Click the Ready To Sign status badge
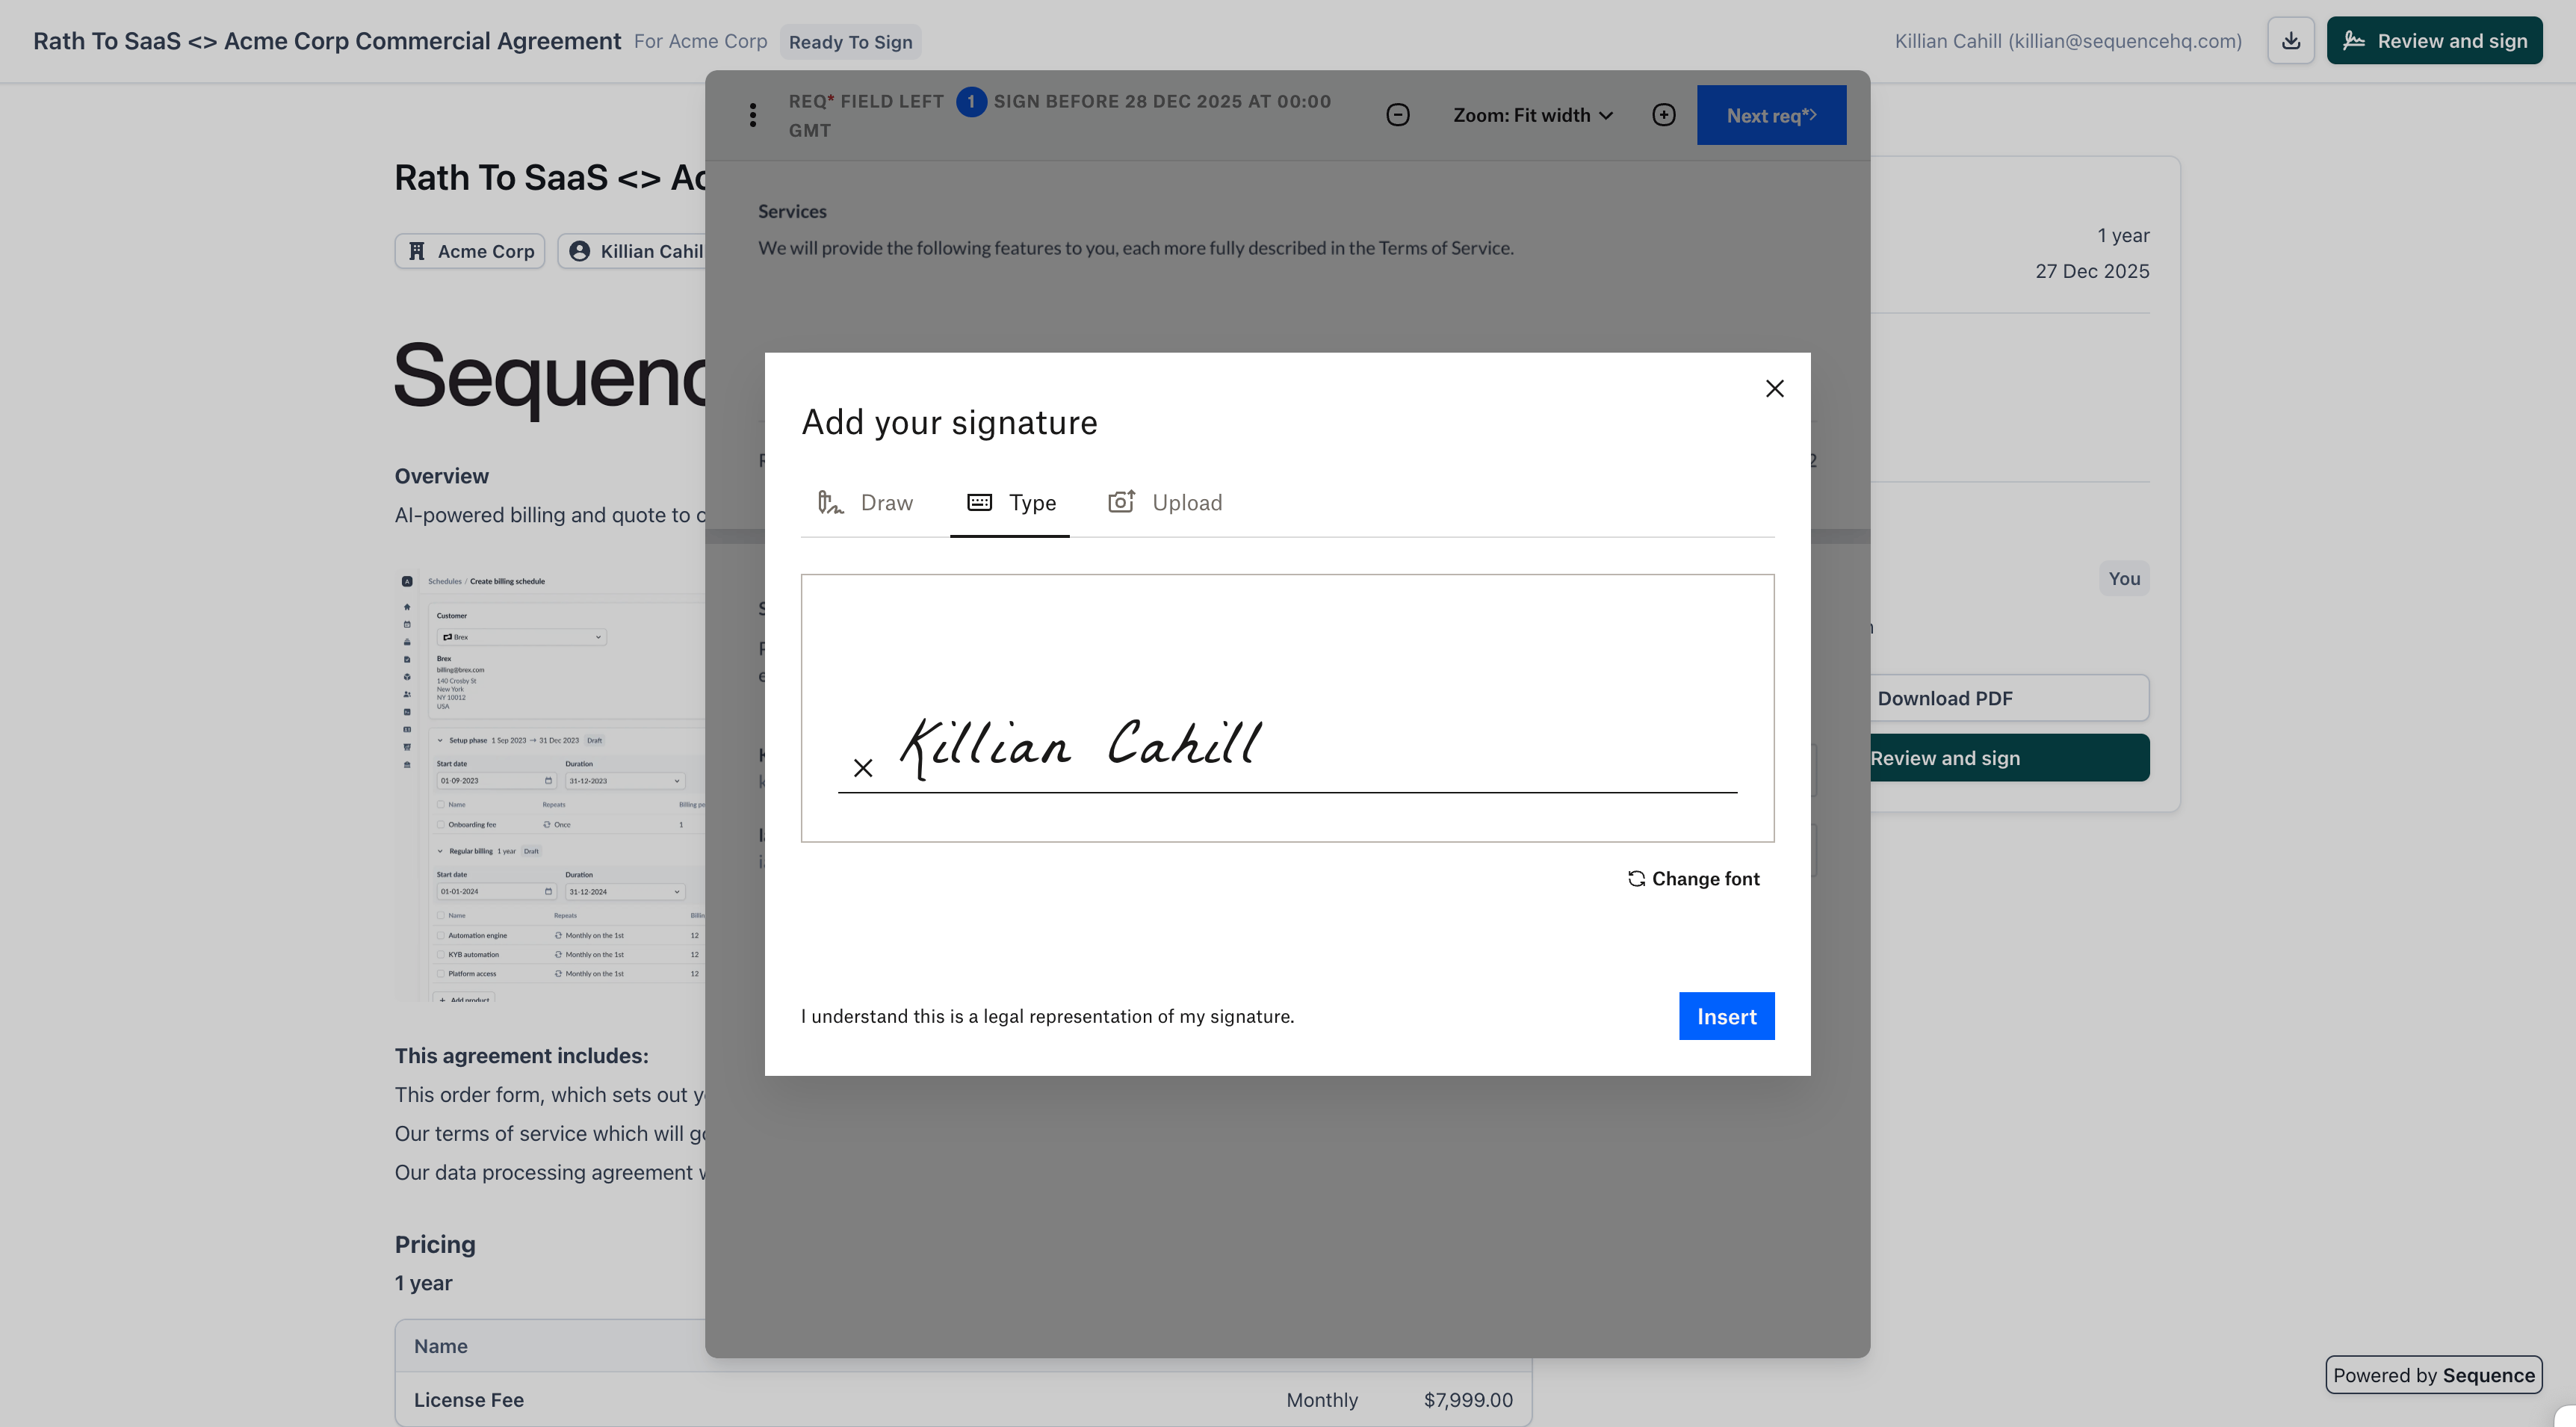 (850, 41)
